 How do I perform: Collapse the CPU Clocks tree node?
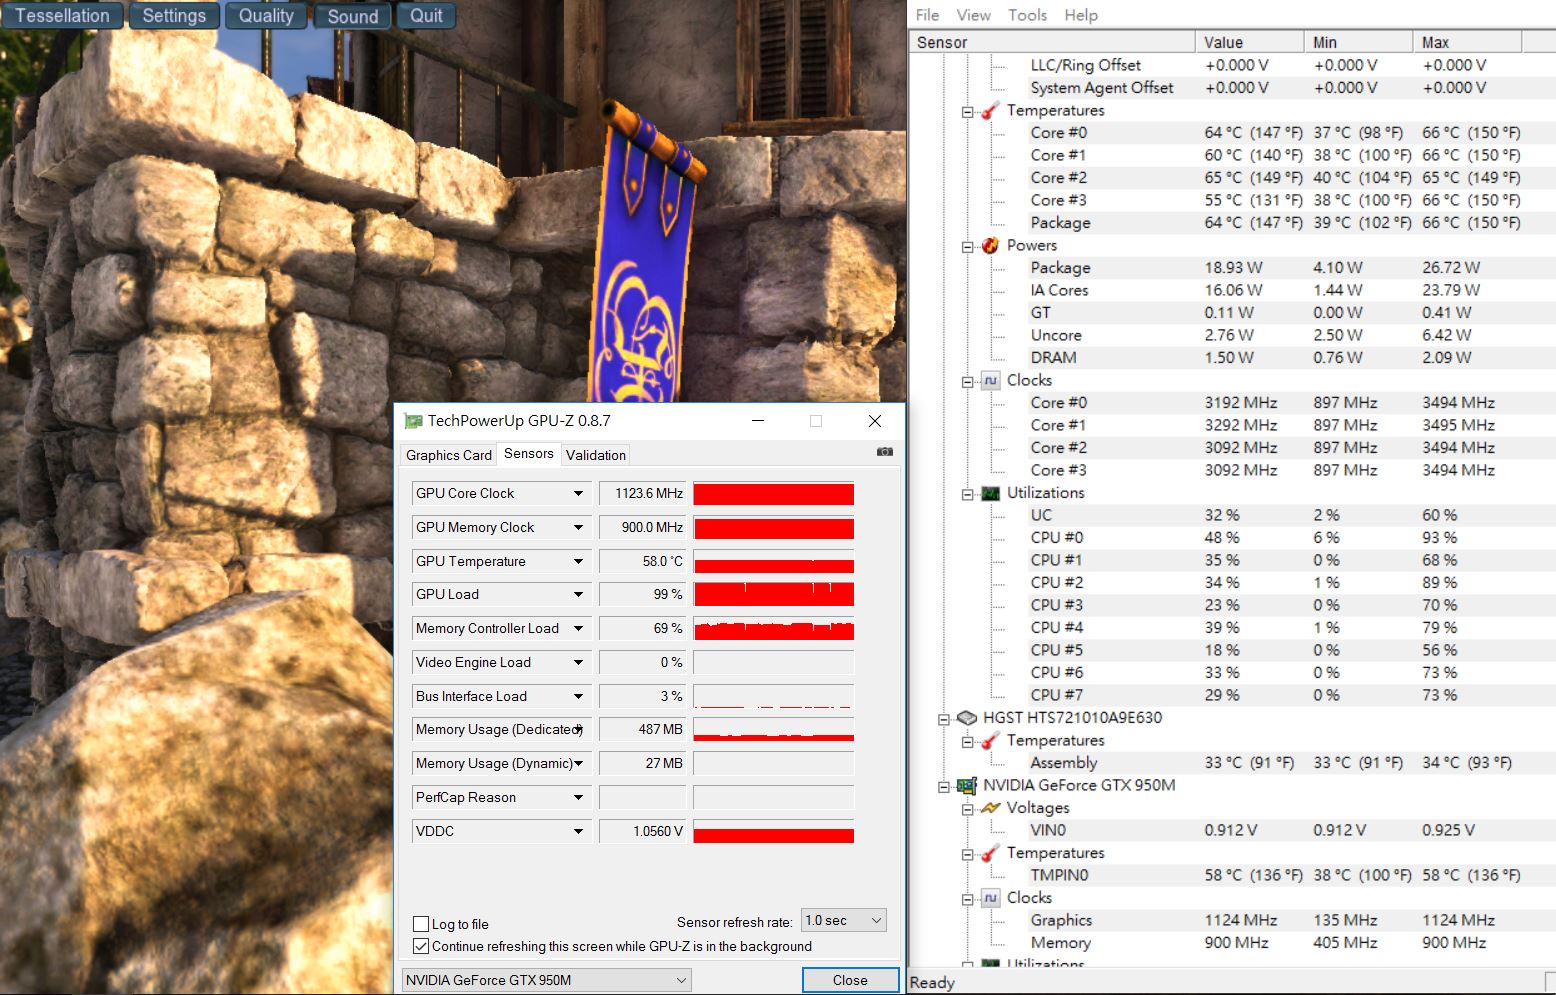tap(967, 382)
